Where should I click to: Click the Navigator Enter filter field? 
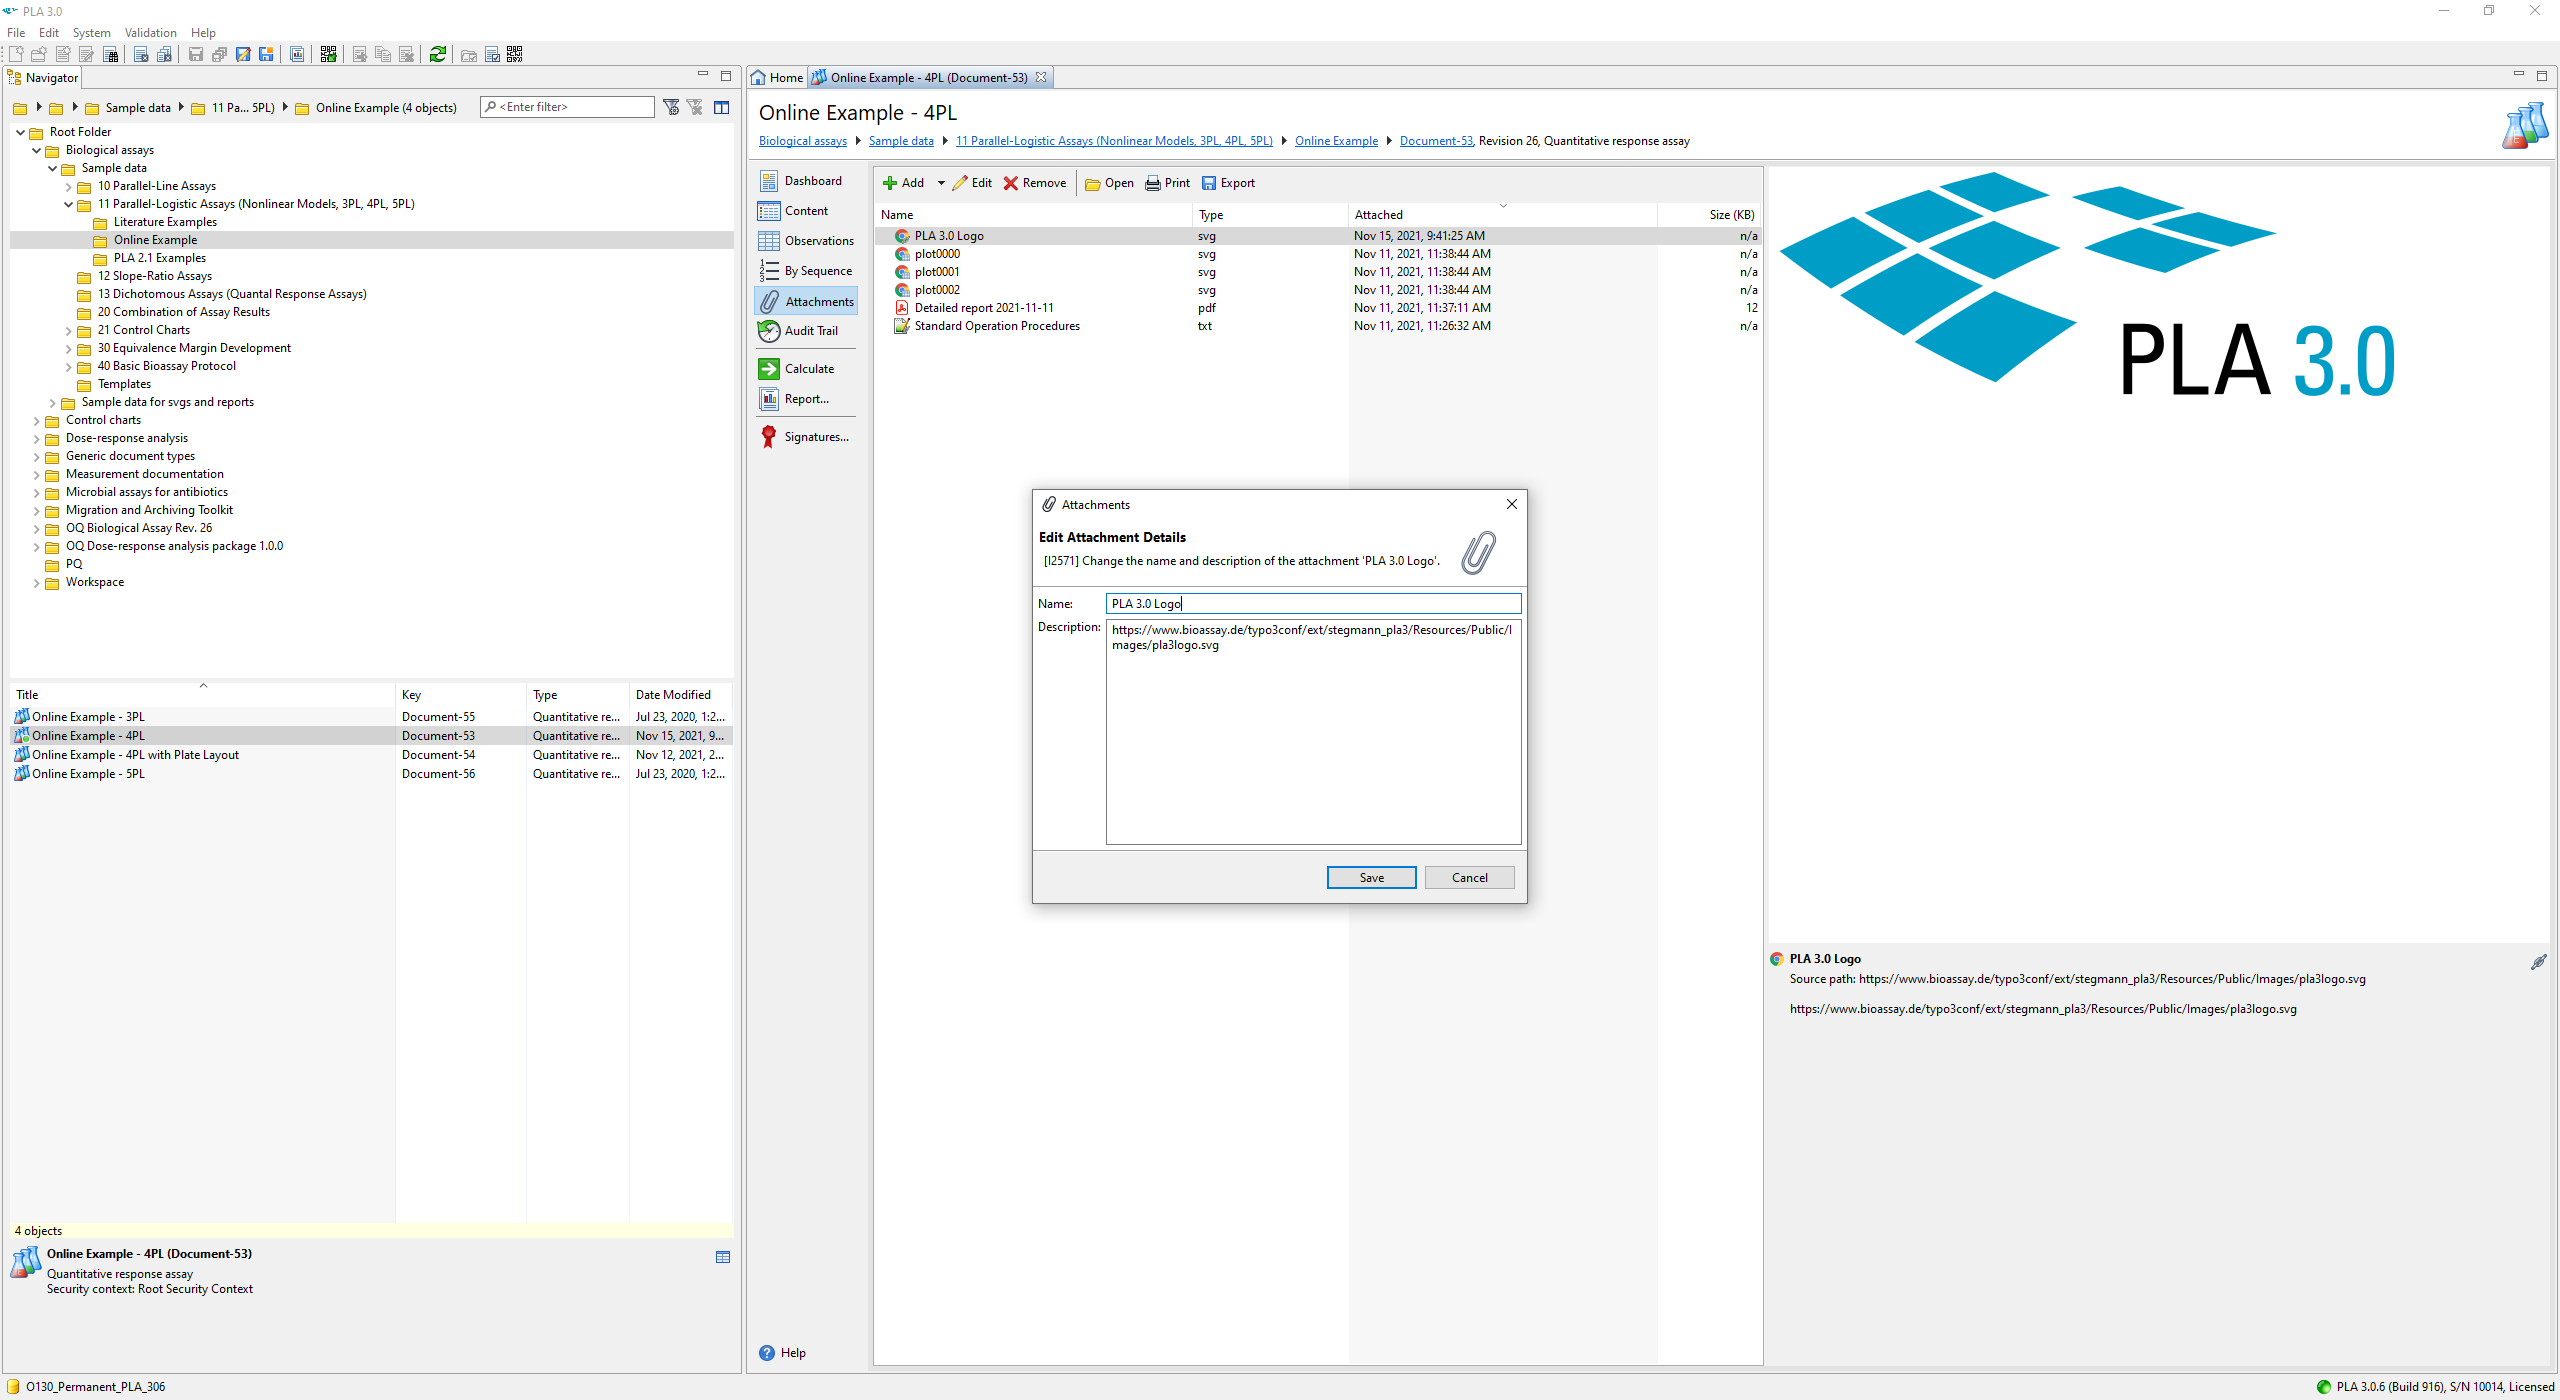click(567, 107)
